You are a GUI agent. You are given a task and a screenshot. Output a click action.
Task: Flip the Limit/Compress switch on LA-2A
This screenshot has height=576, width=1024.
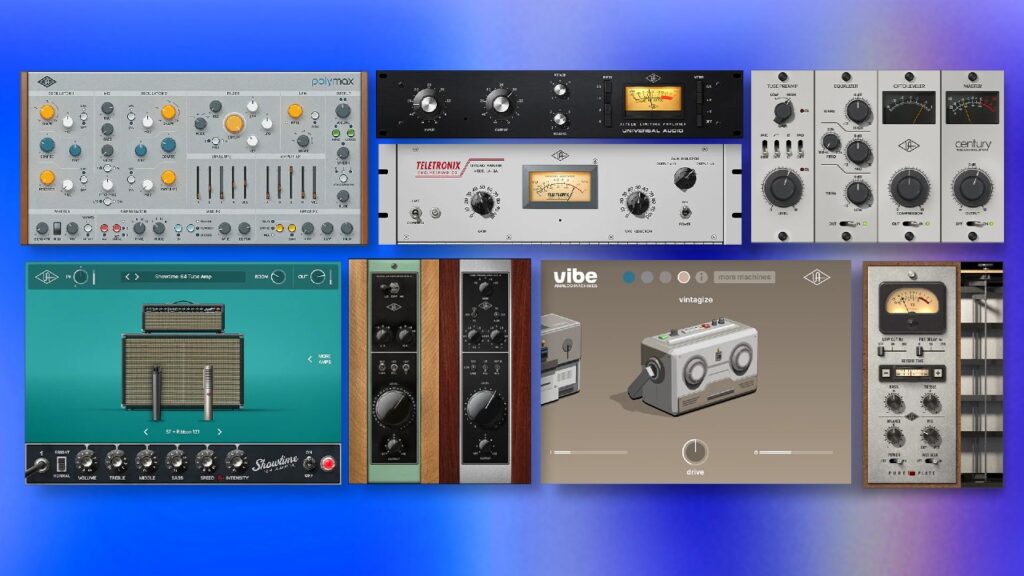click(x=415, y=213)
